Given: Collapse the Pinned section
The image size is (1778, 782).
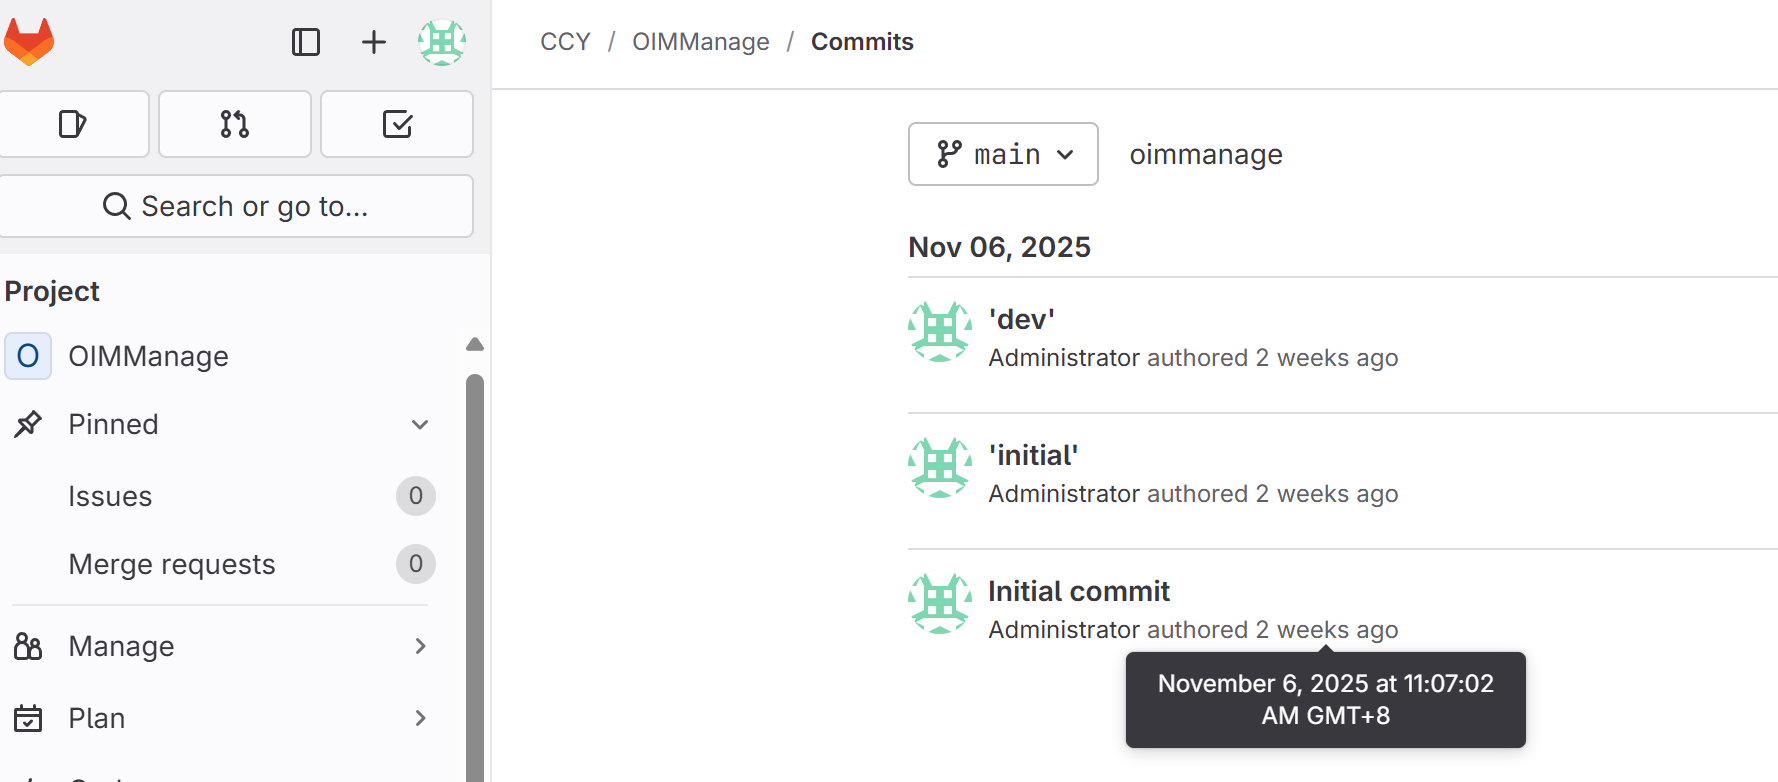Looking at the screenshot, I should [420, 424].
